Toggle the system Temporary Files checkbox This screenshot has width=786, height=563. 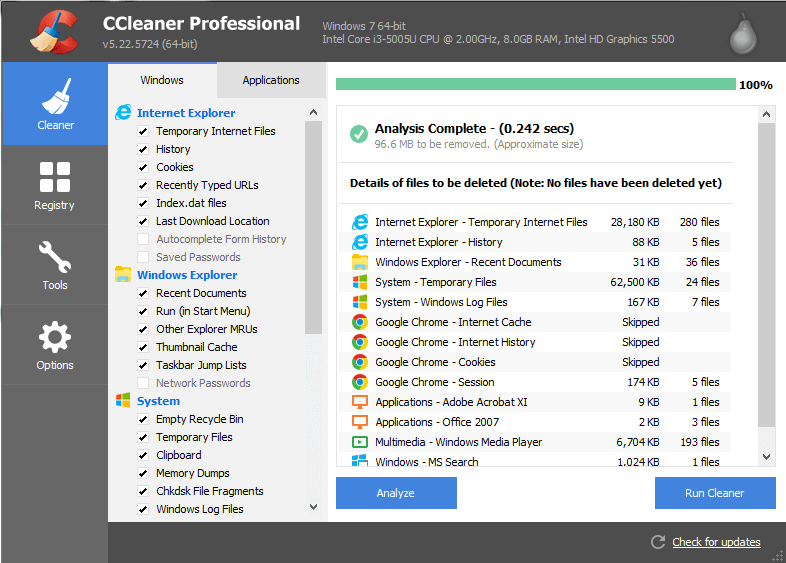click(x=143, y=437)
